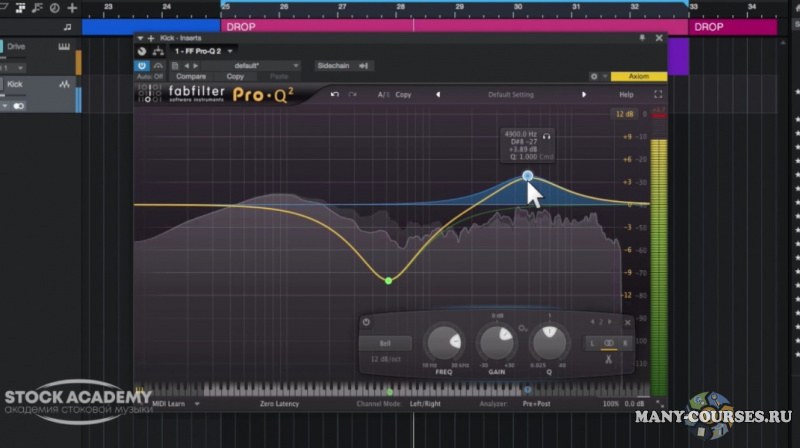Click the undo arrow in Pro-Q 2
800x448 pixels.
tap(335, 95)
